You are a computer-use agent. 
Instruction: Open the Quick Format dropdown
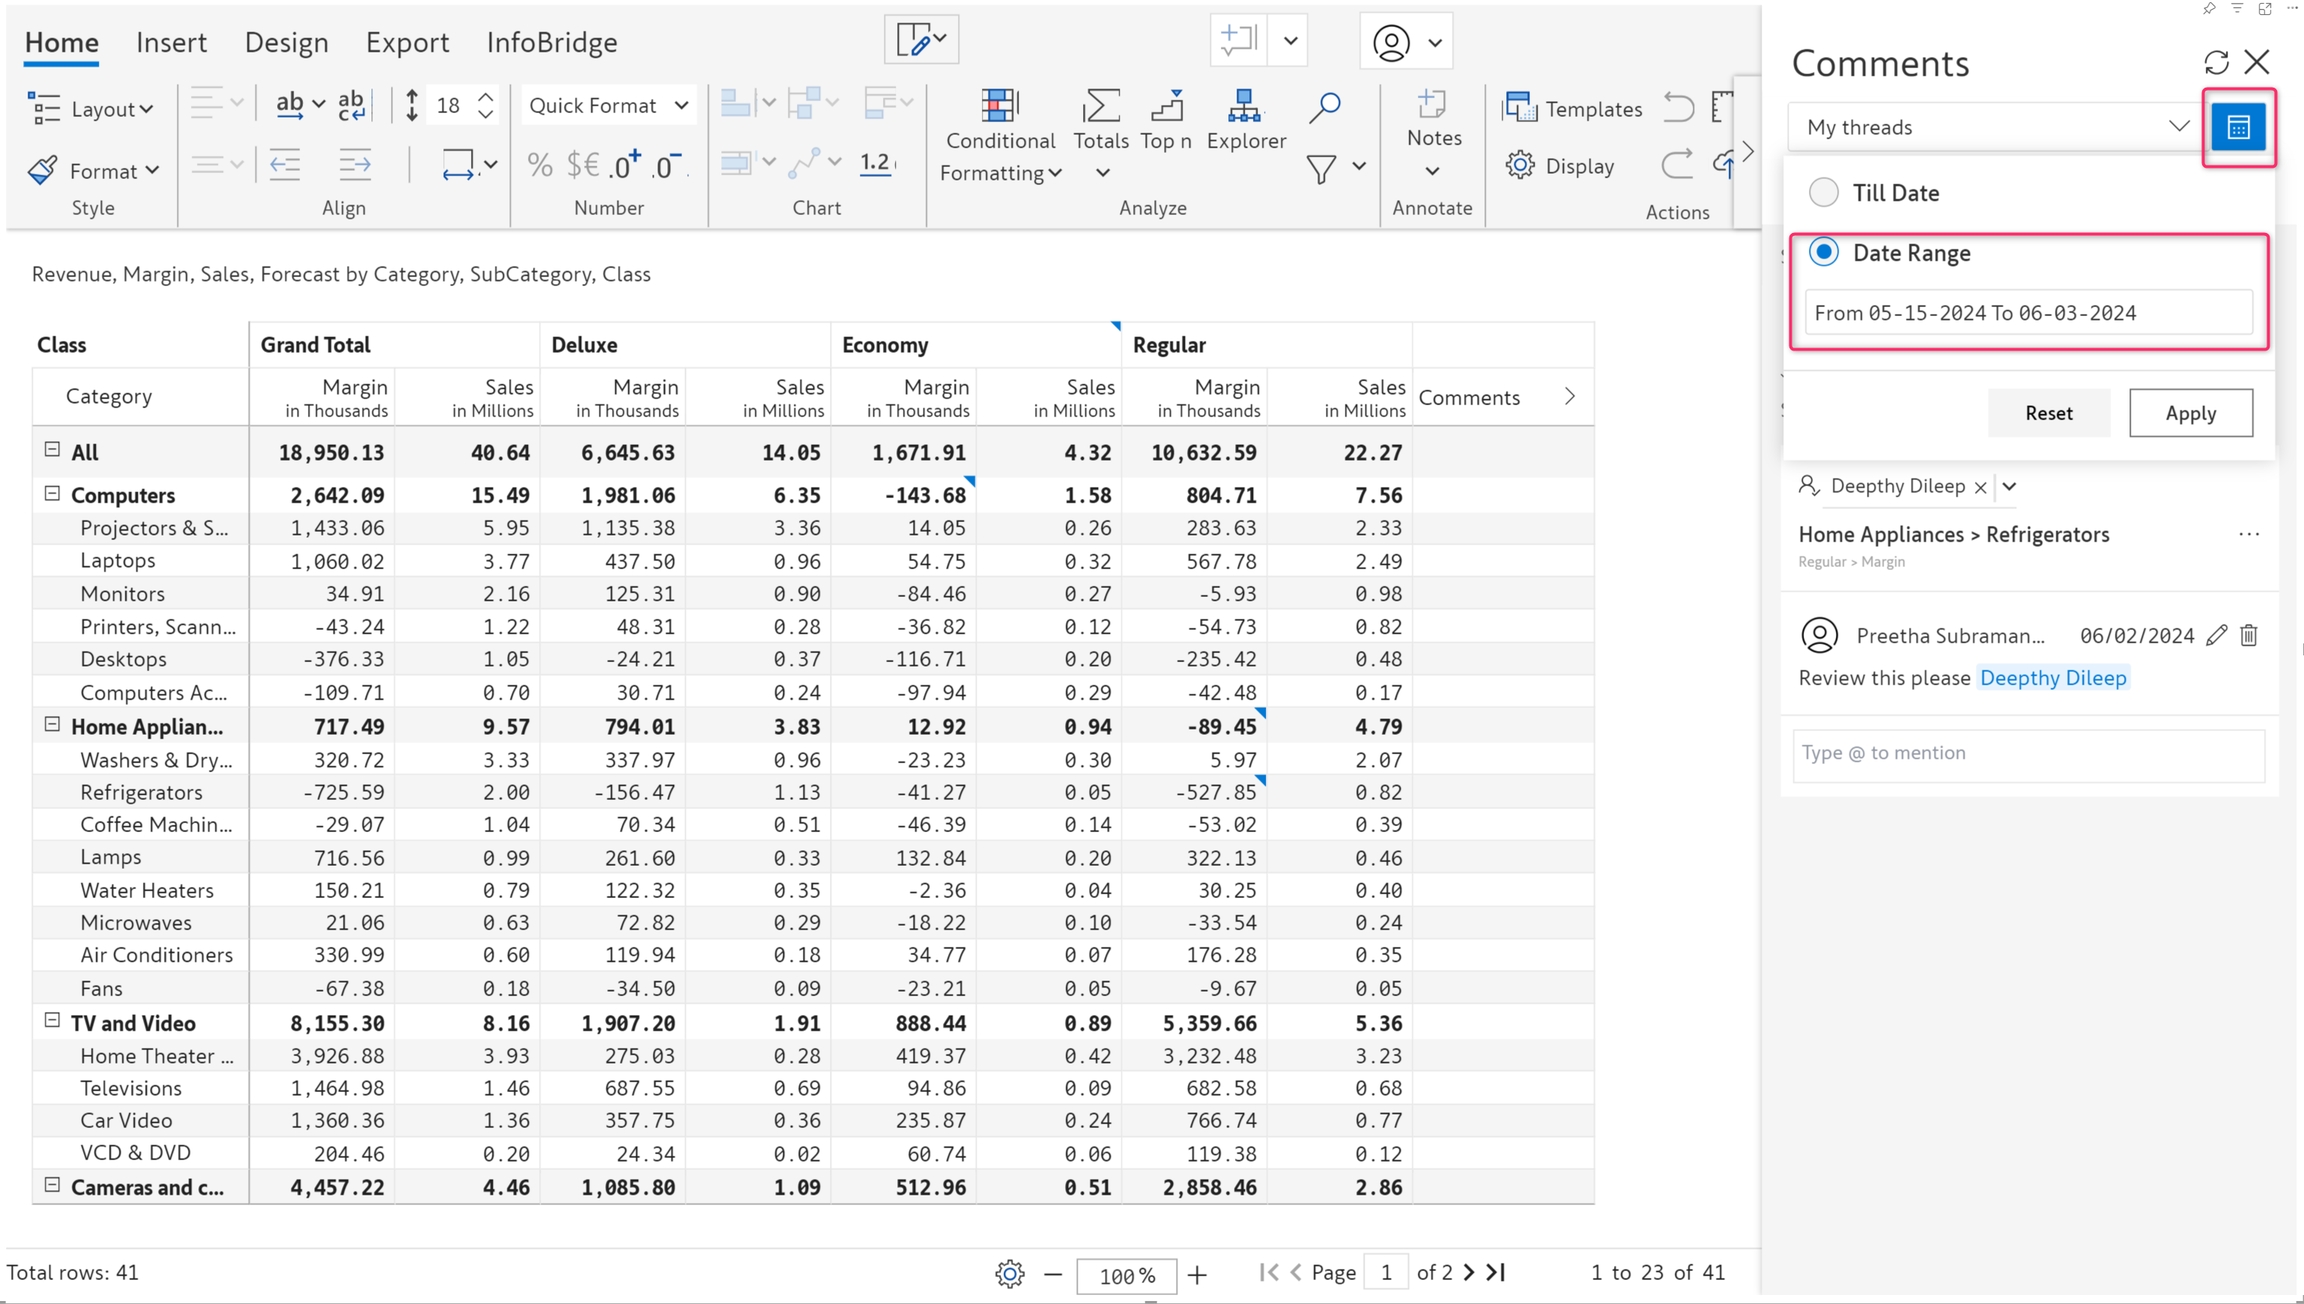[608, 105]
